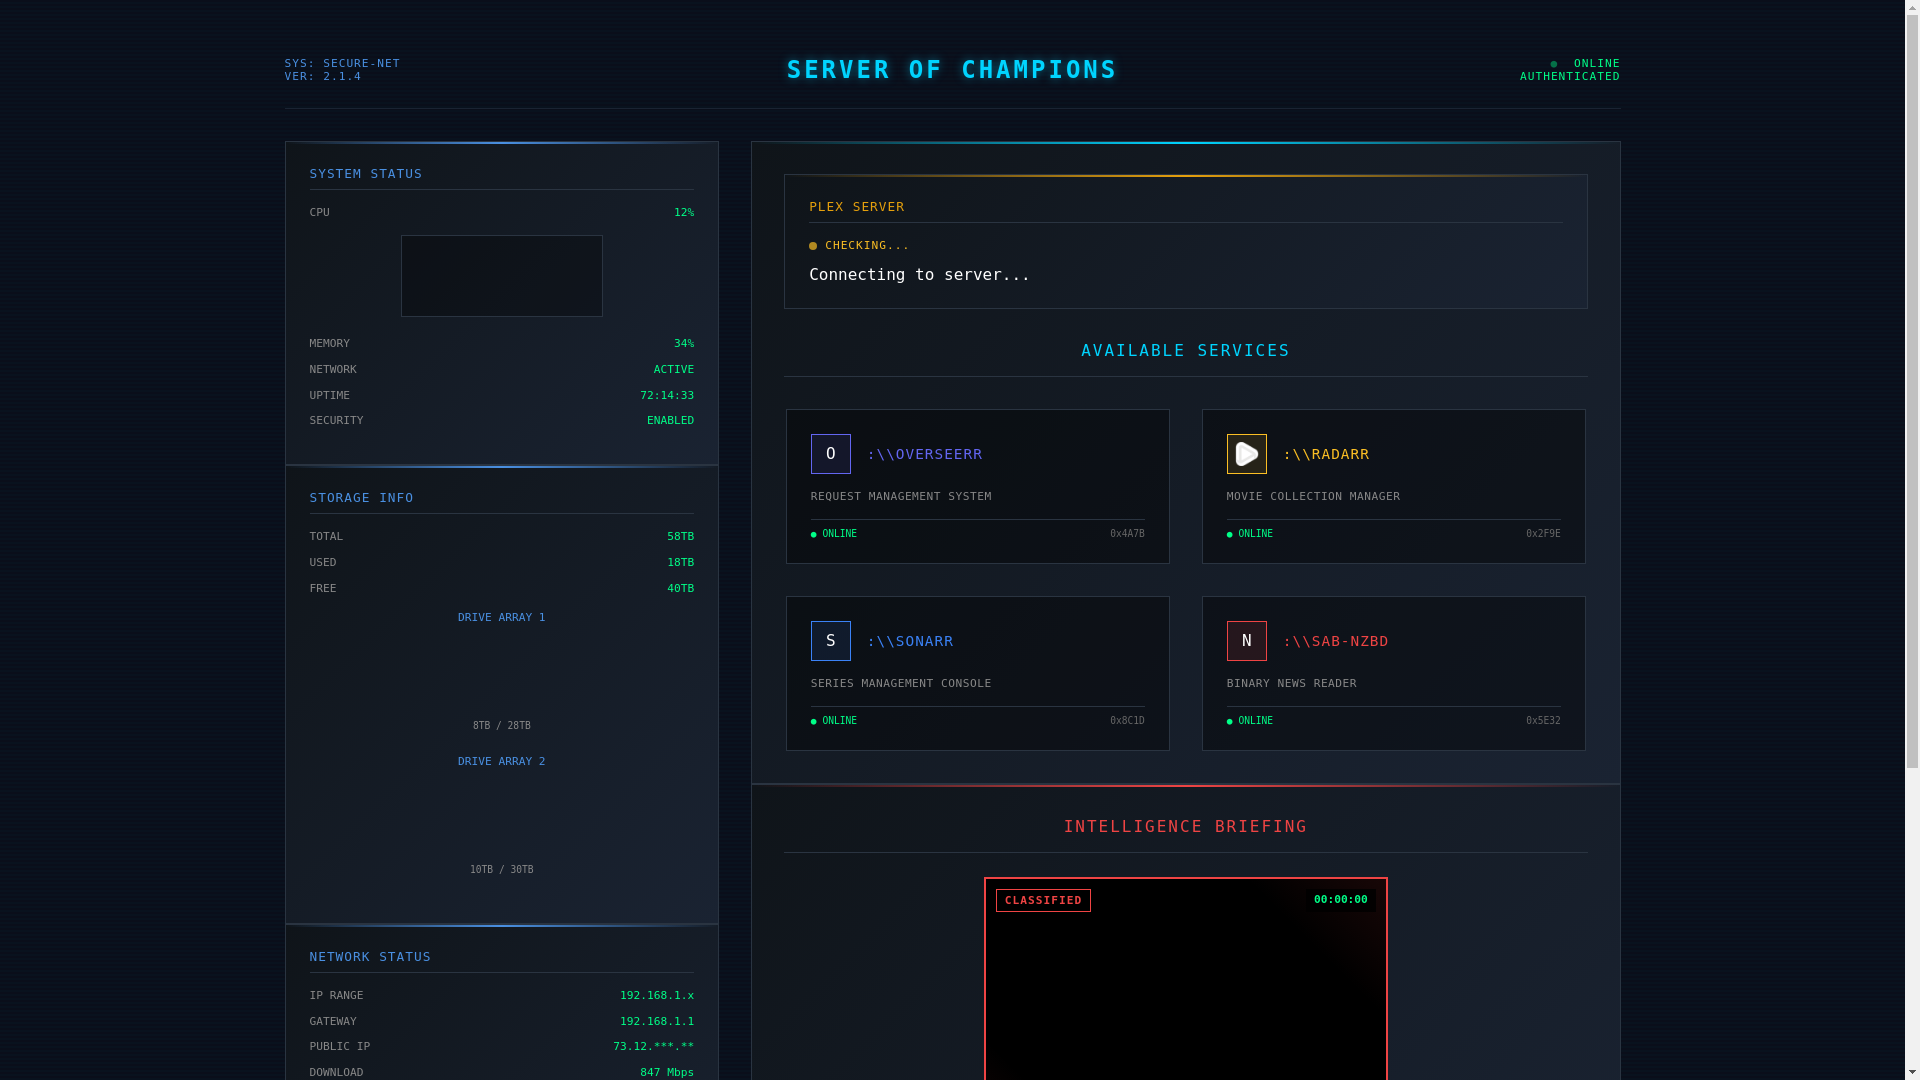Screen dimensions: 1920x1080
Task: Click Radarr's ONLINE status indicator
Action: point(1250,534)
